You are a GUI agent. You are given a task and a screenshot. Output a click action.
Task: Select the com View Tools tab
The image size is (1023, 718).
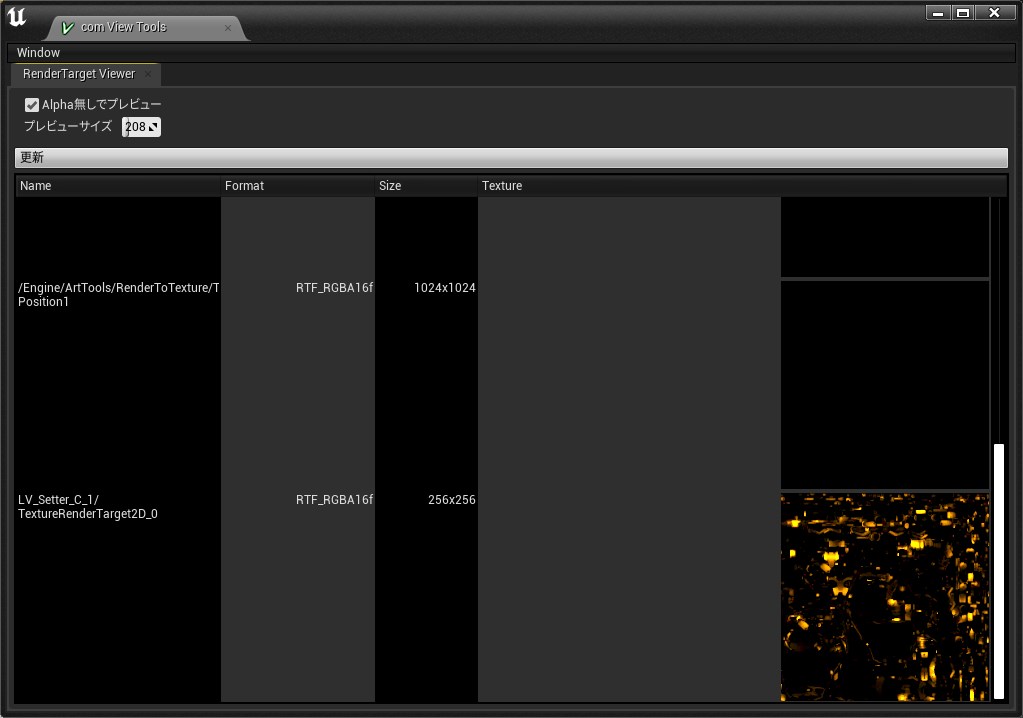pyautogui.click(x=124, y=28)
